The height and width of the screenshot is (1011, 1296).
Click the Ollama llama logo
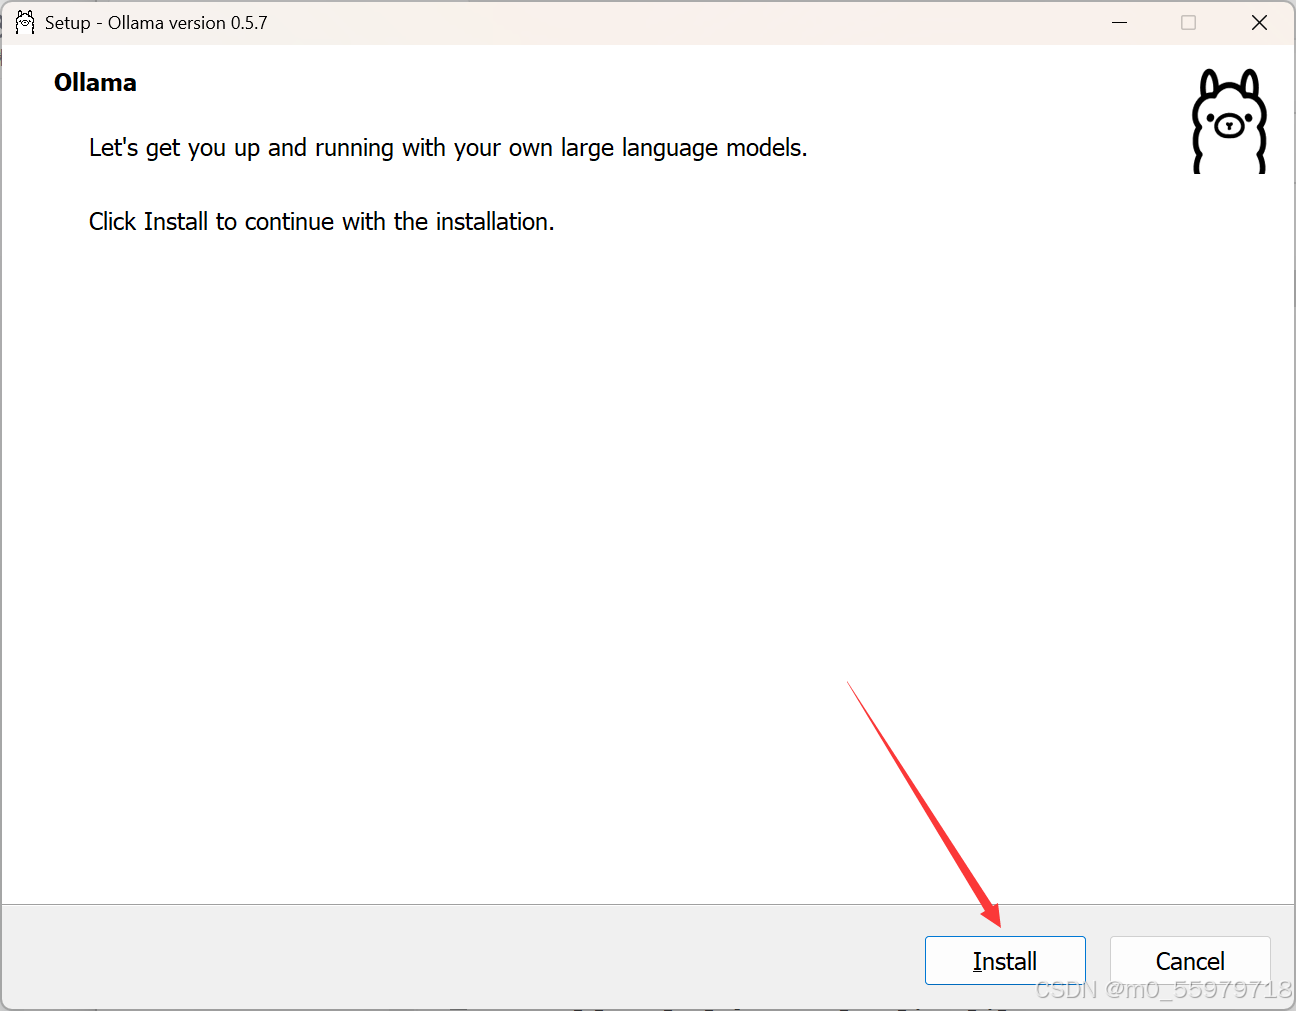(1229, 121)
